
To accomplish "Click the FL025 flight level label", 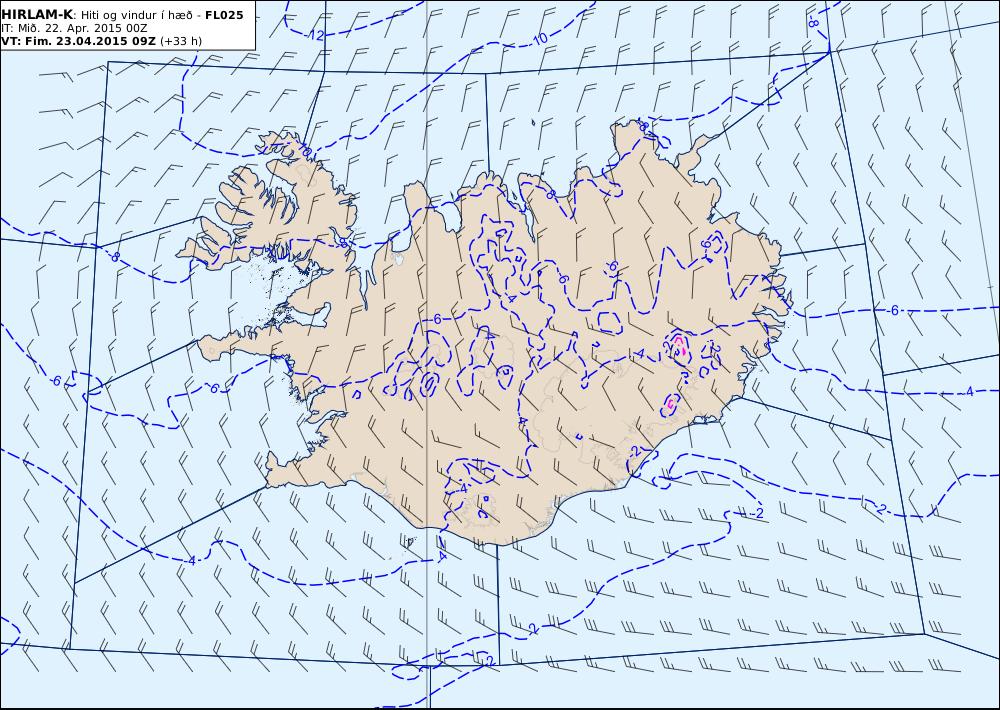I will click(x=224, y=15).
